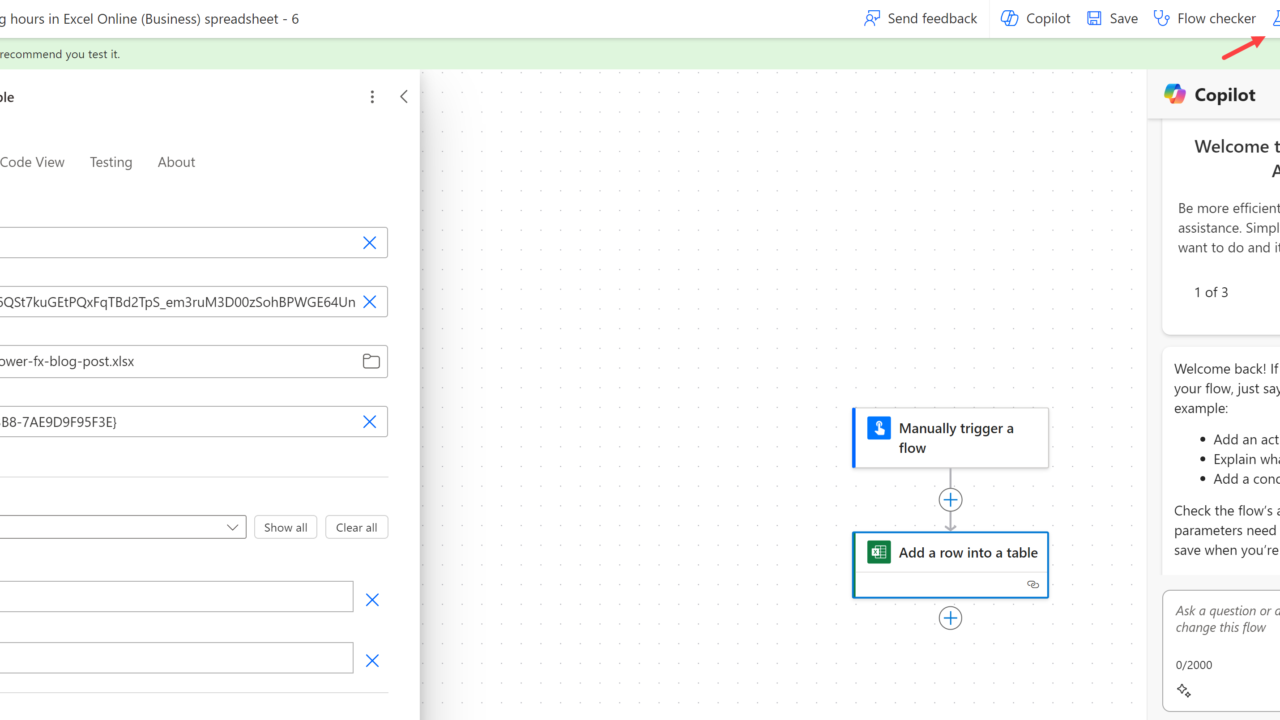This screenshot has height=720, width=1280.
Task: Clear the xlsx file location field above
Action: click(x=369, y=302)
